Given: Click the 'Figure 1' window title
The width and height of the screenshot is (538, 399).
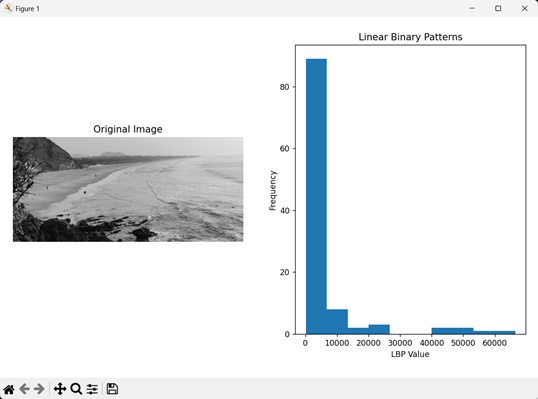Looking at the screenshot, I should coord(27,9).
